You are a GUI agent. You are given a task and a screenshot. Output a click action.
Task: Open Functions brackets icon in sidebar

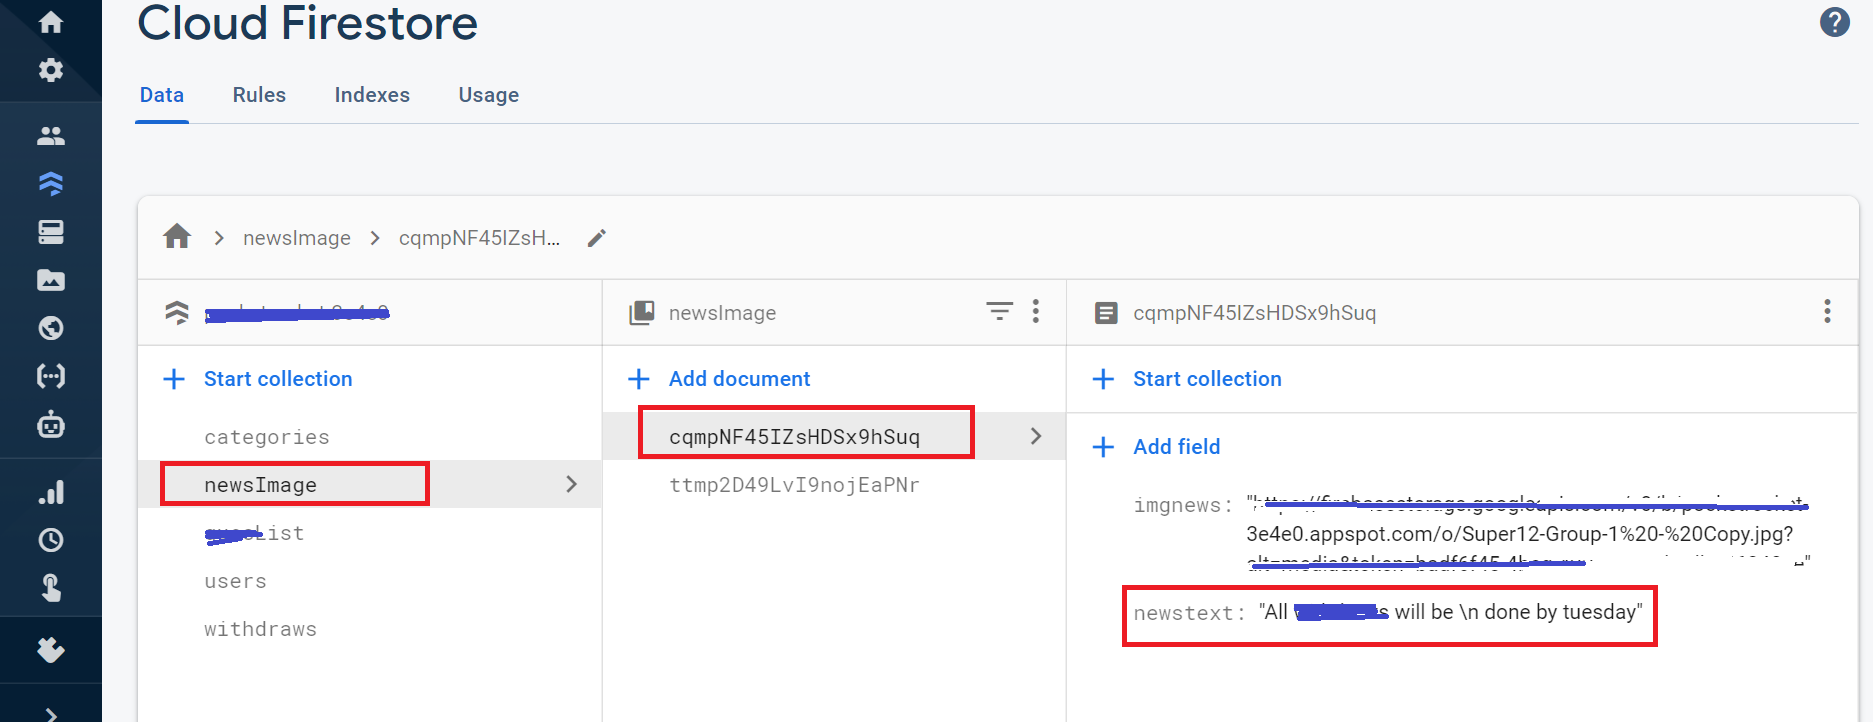coord(51,376)
